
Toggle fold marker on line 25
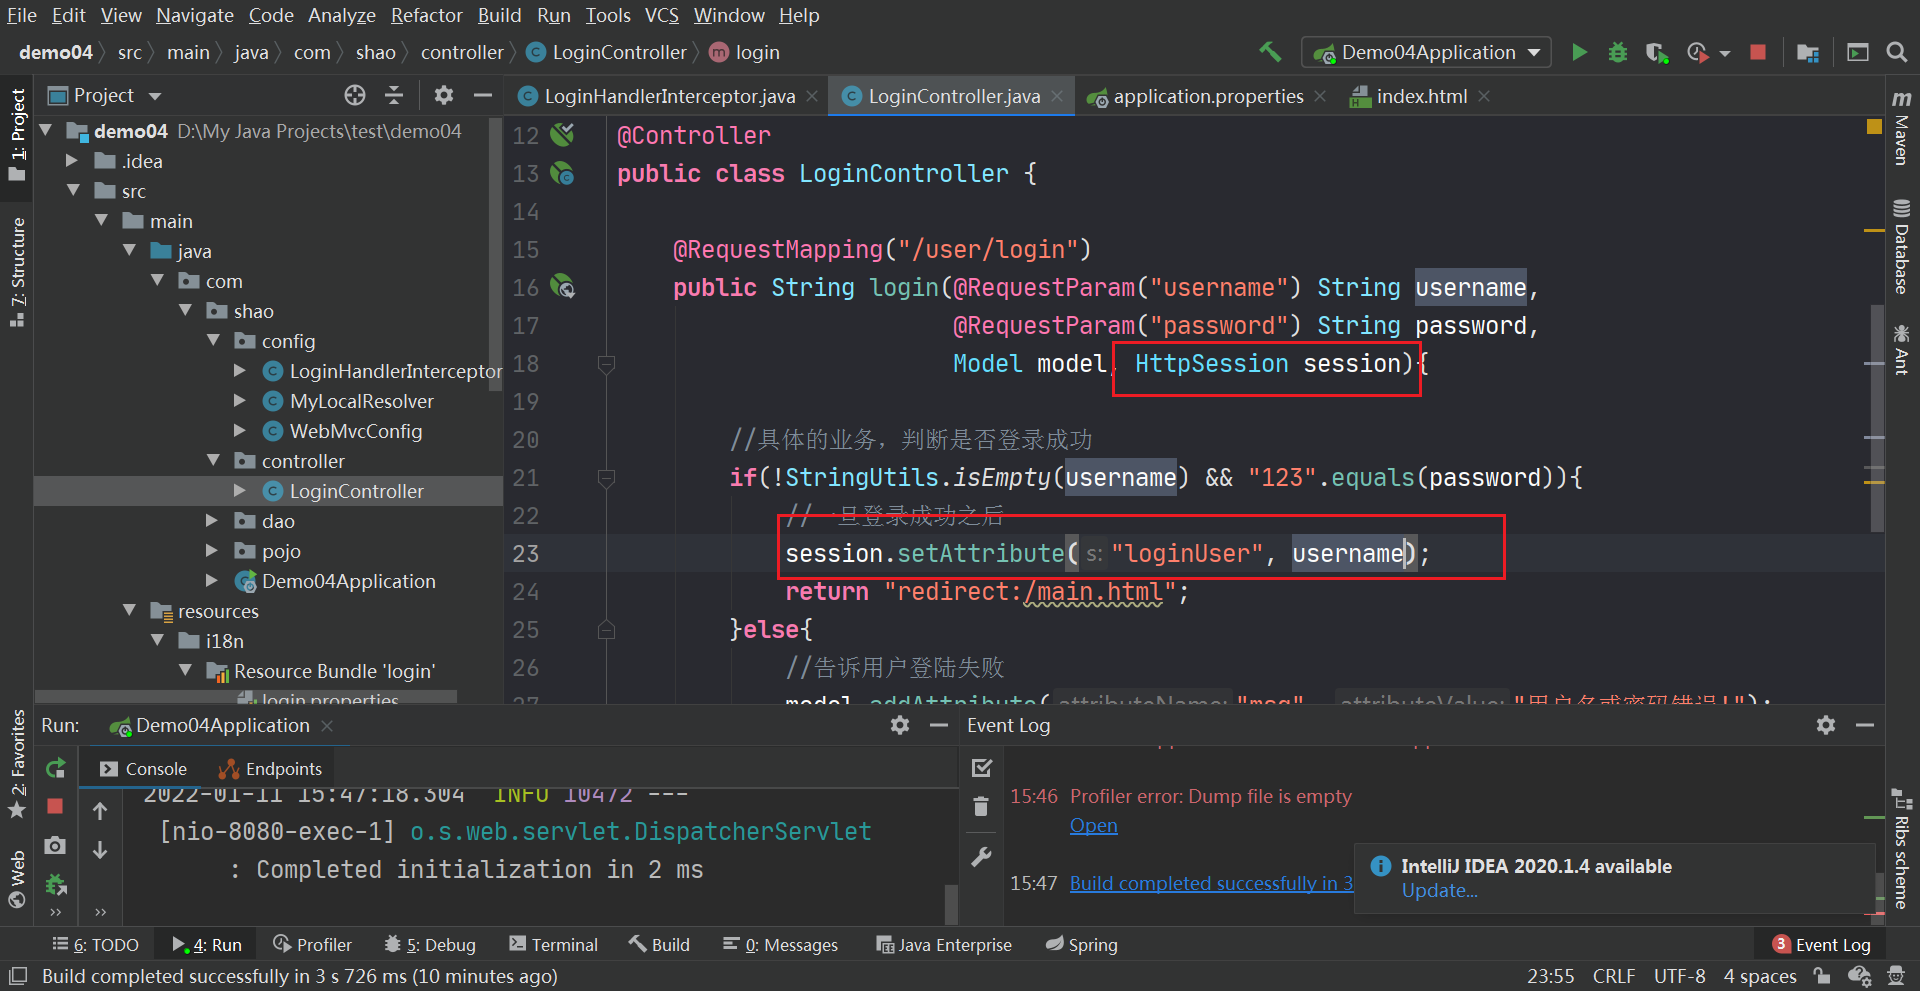tap(606, 630)
